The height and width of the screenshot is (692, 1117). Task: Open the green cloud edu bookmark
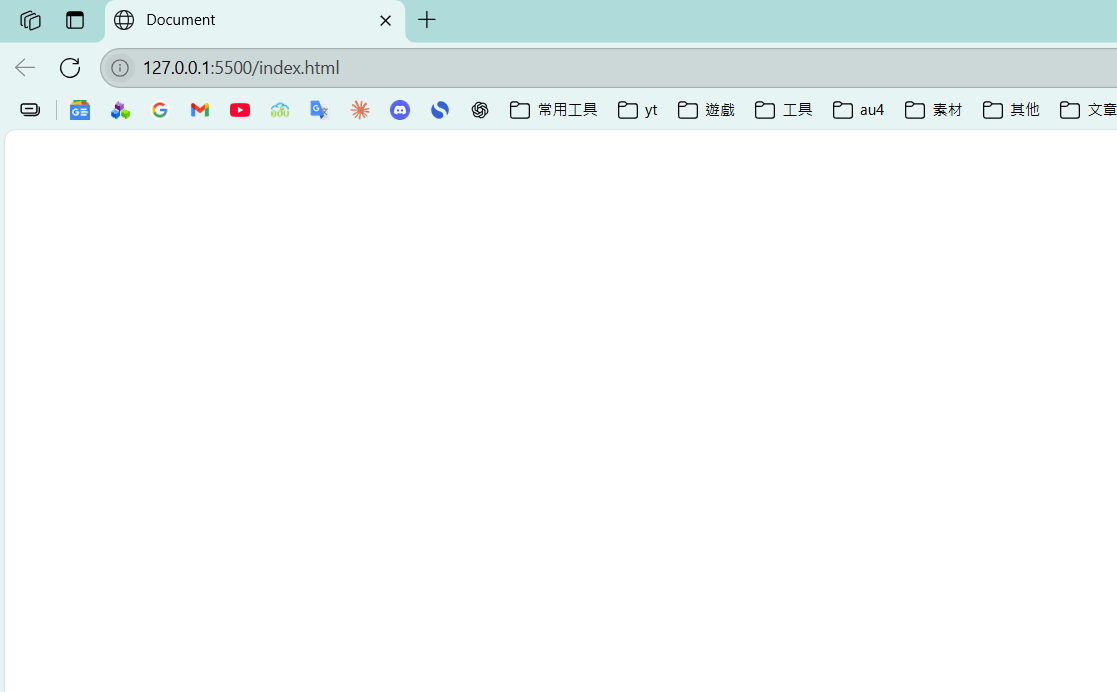pos(280,110)
